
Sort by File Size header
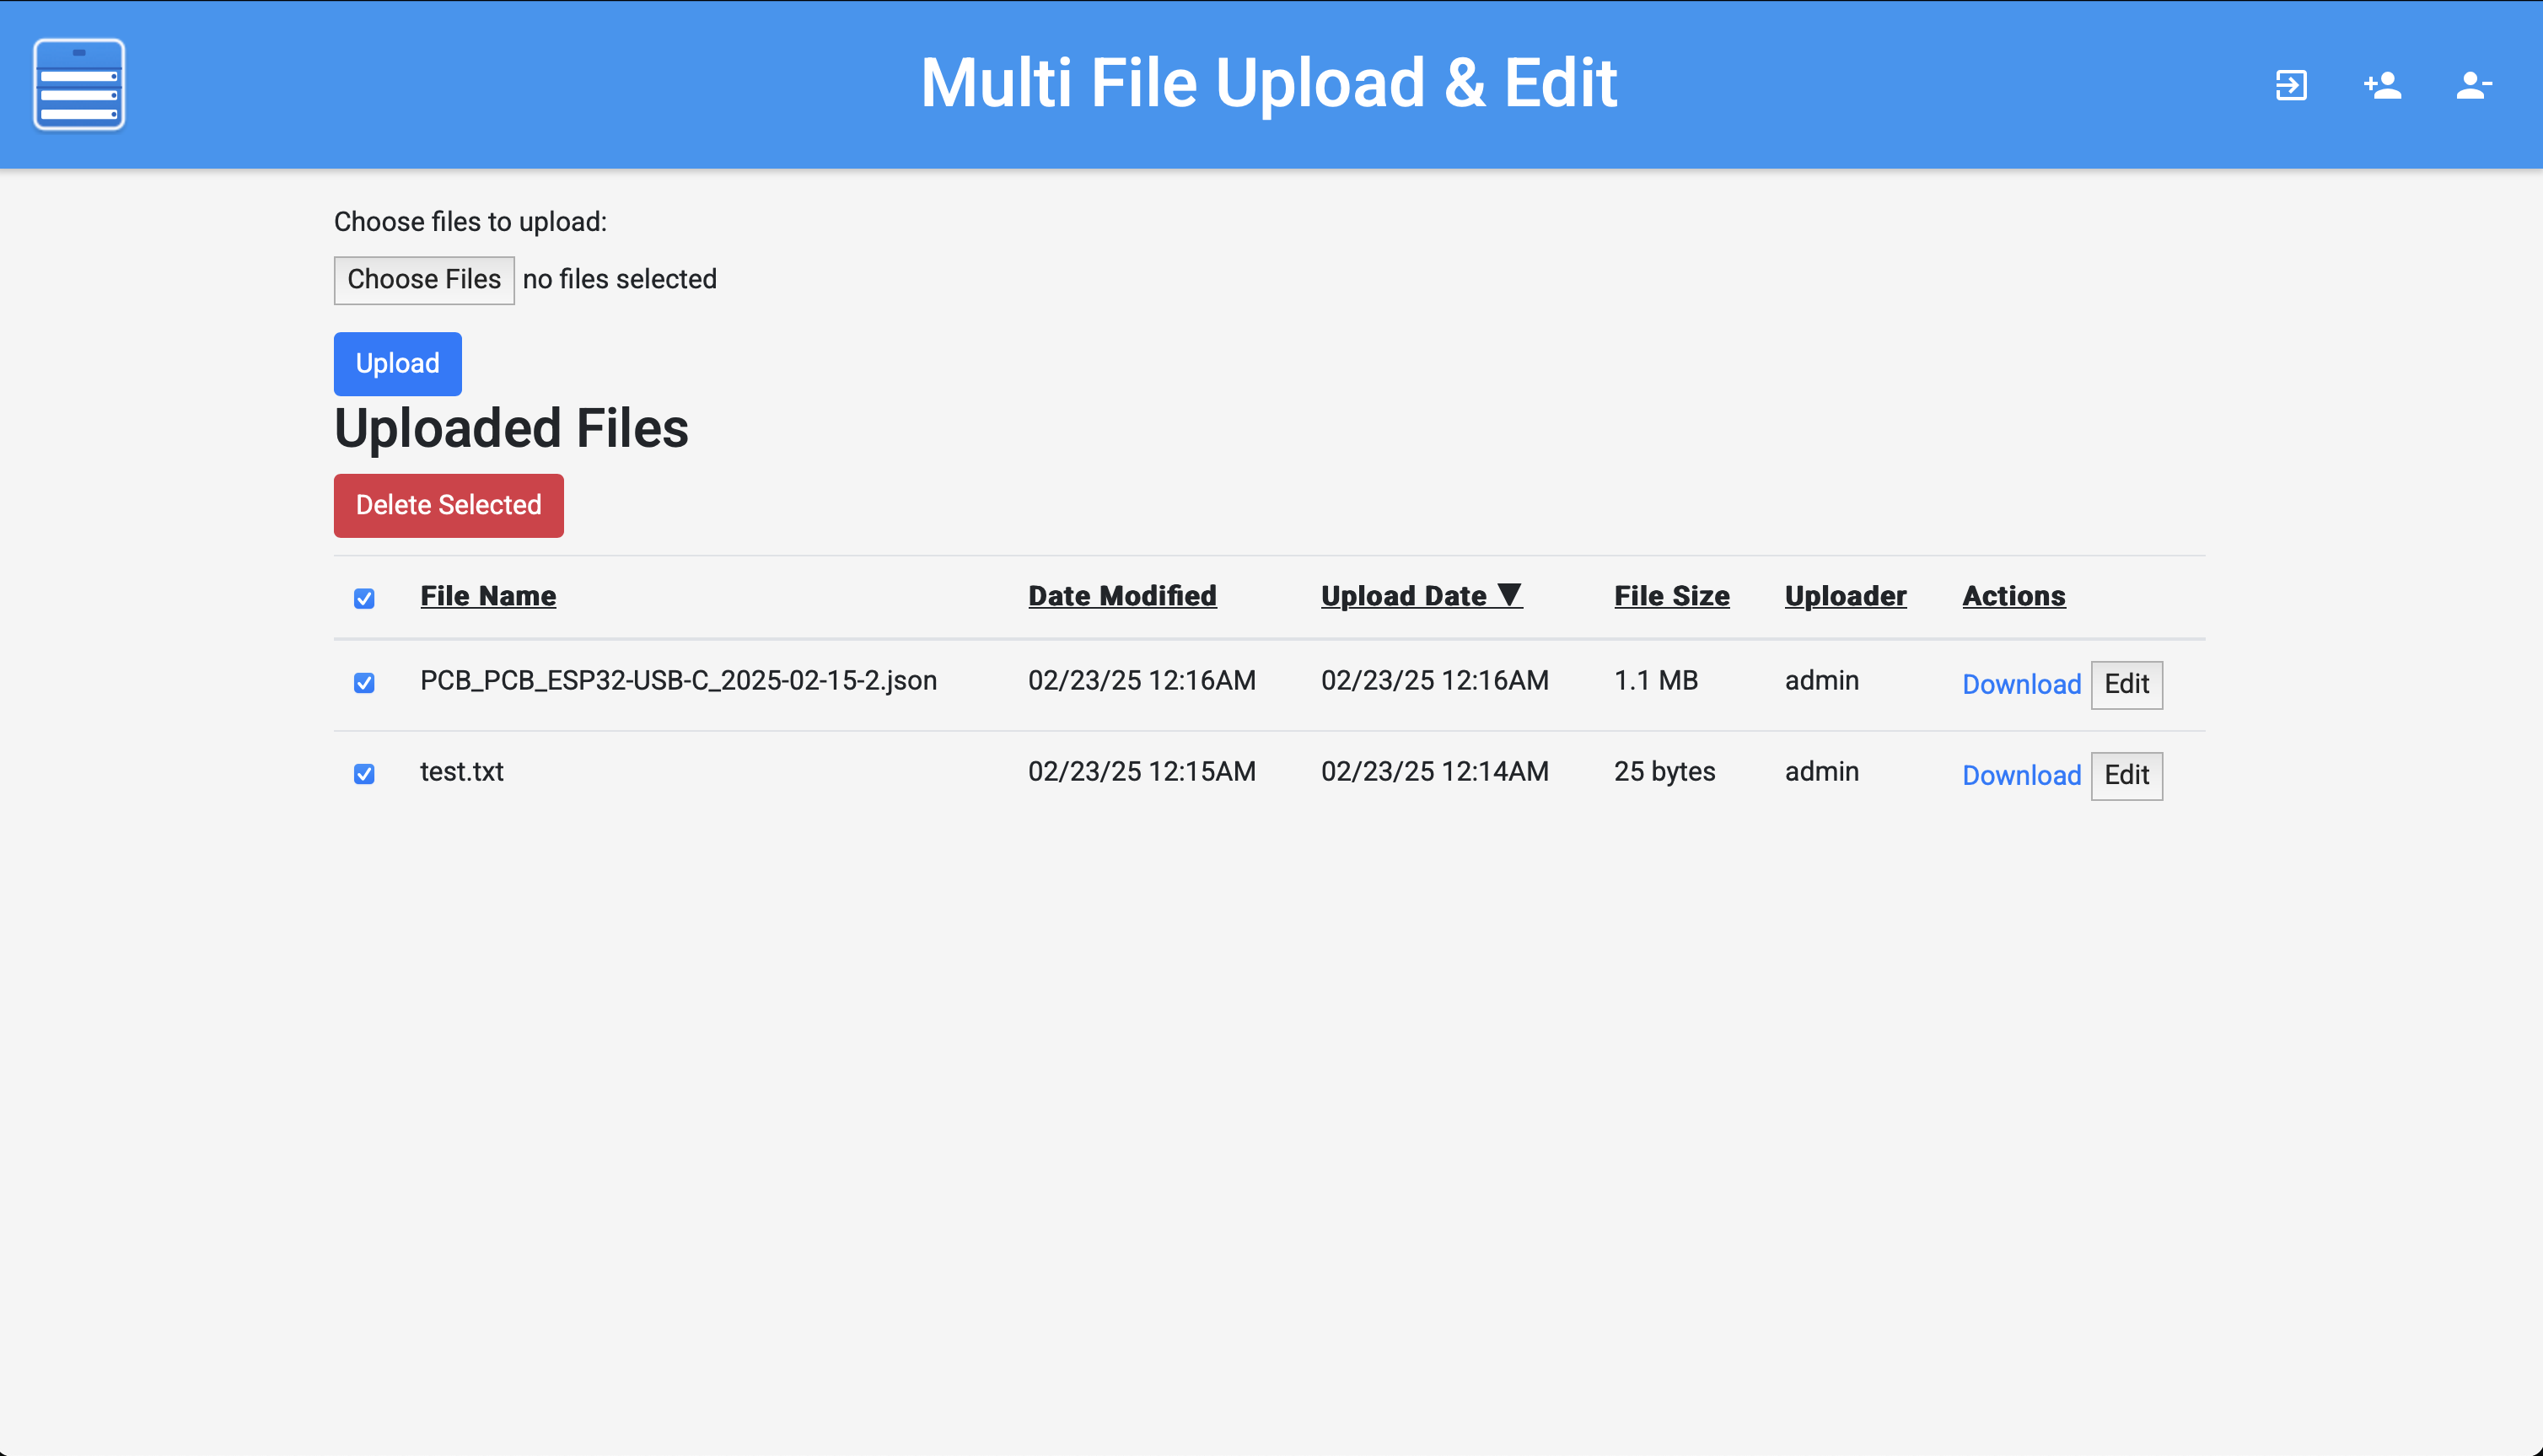[x=1671, y=596]
